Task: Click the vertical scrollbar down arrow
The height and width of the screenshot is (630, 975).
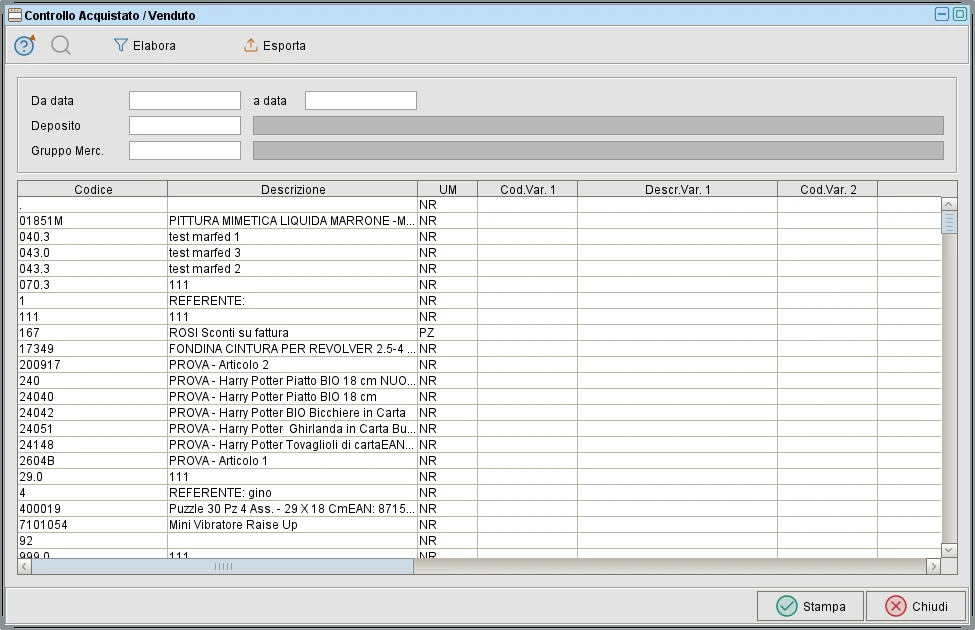Action: 949,549
